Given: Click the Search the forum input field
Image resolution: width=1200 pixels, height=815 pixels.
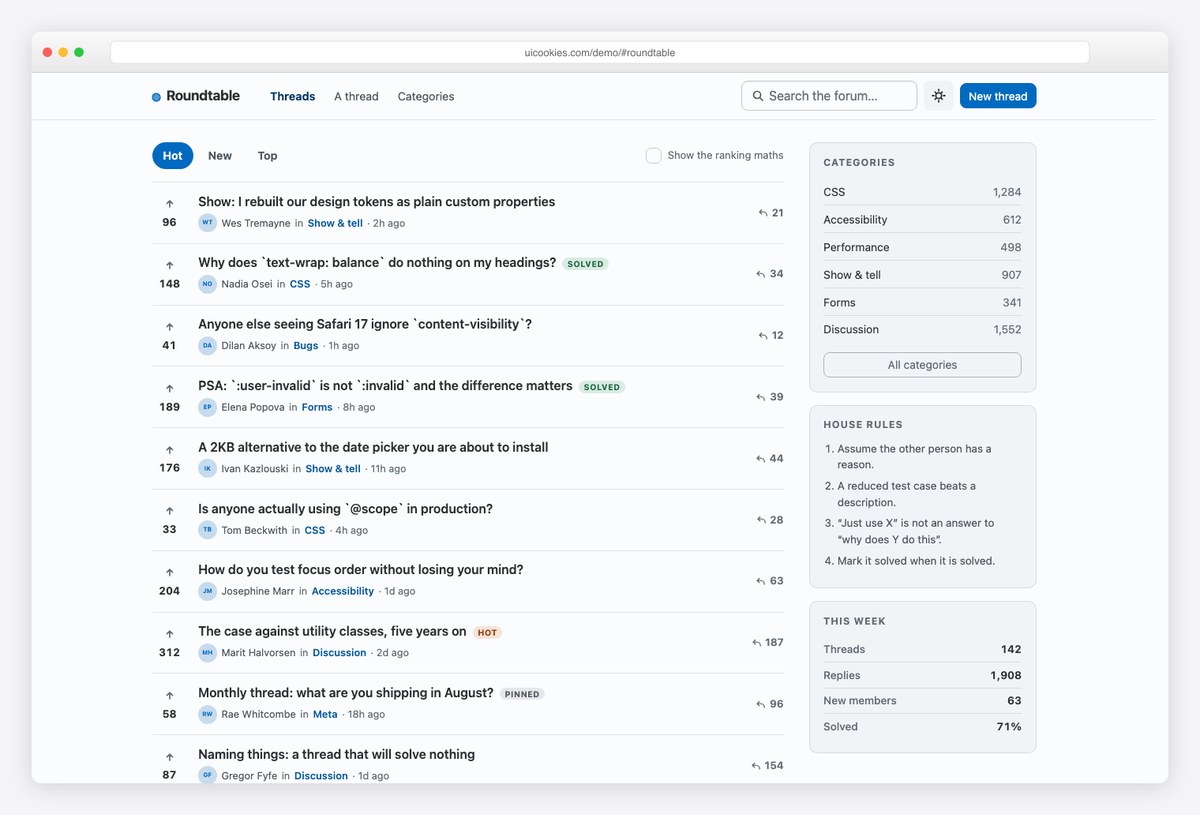Looking at the screenshot, I should coord(829,96).
